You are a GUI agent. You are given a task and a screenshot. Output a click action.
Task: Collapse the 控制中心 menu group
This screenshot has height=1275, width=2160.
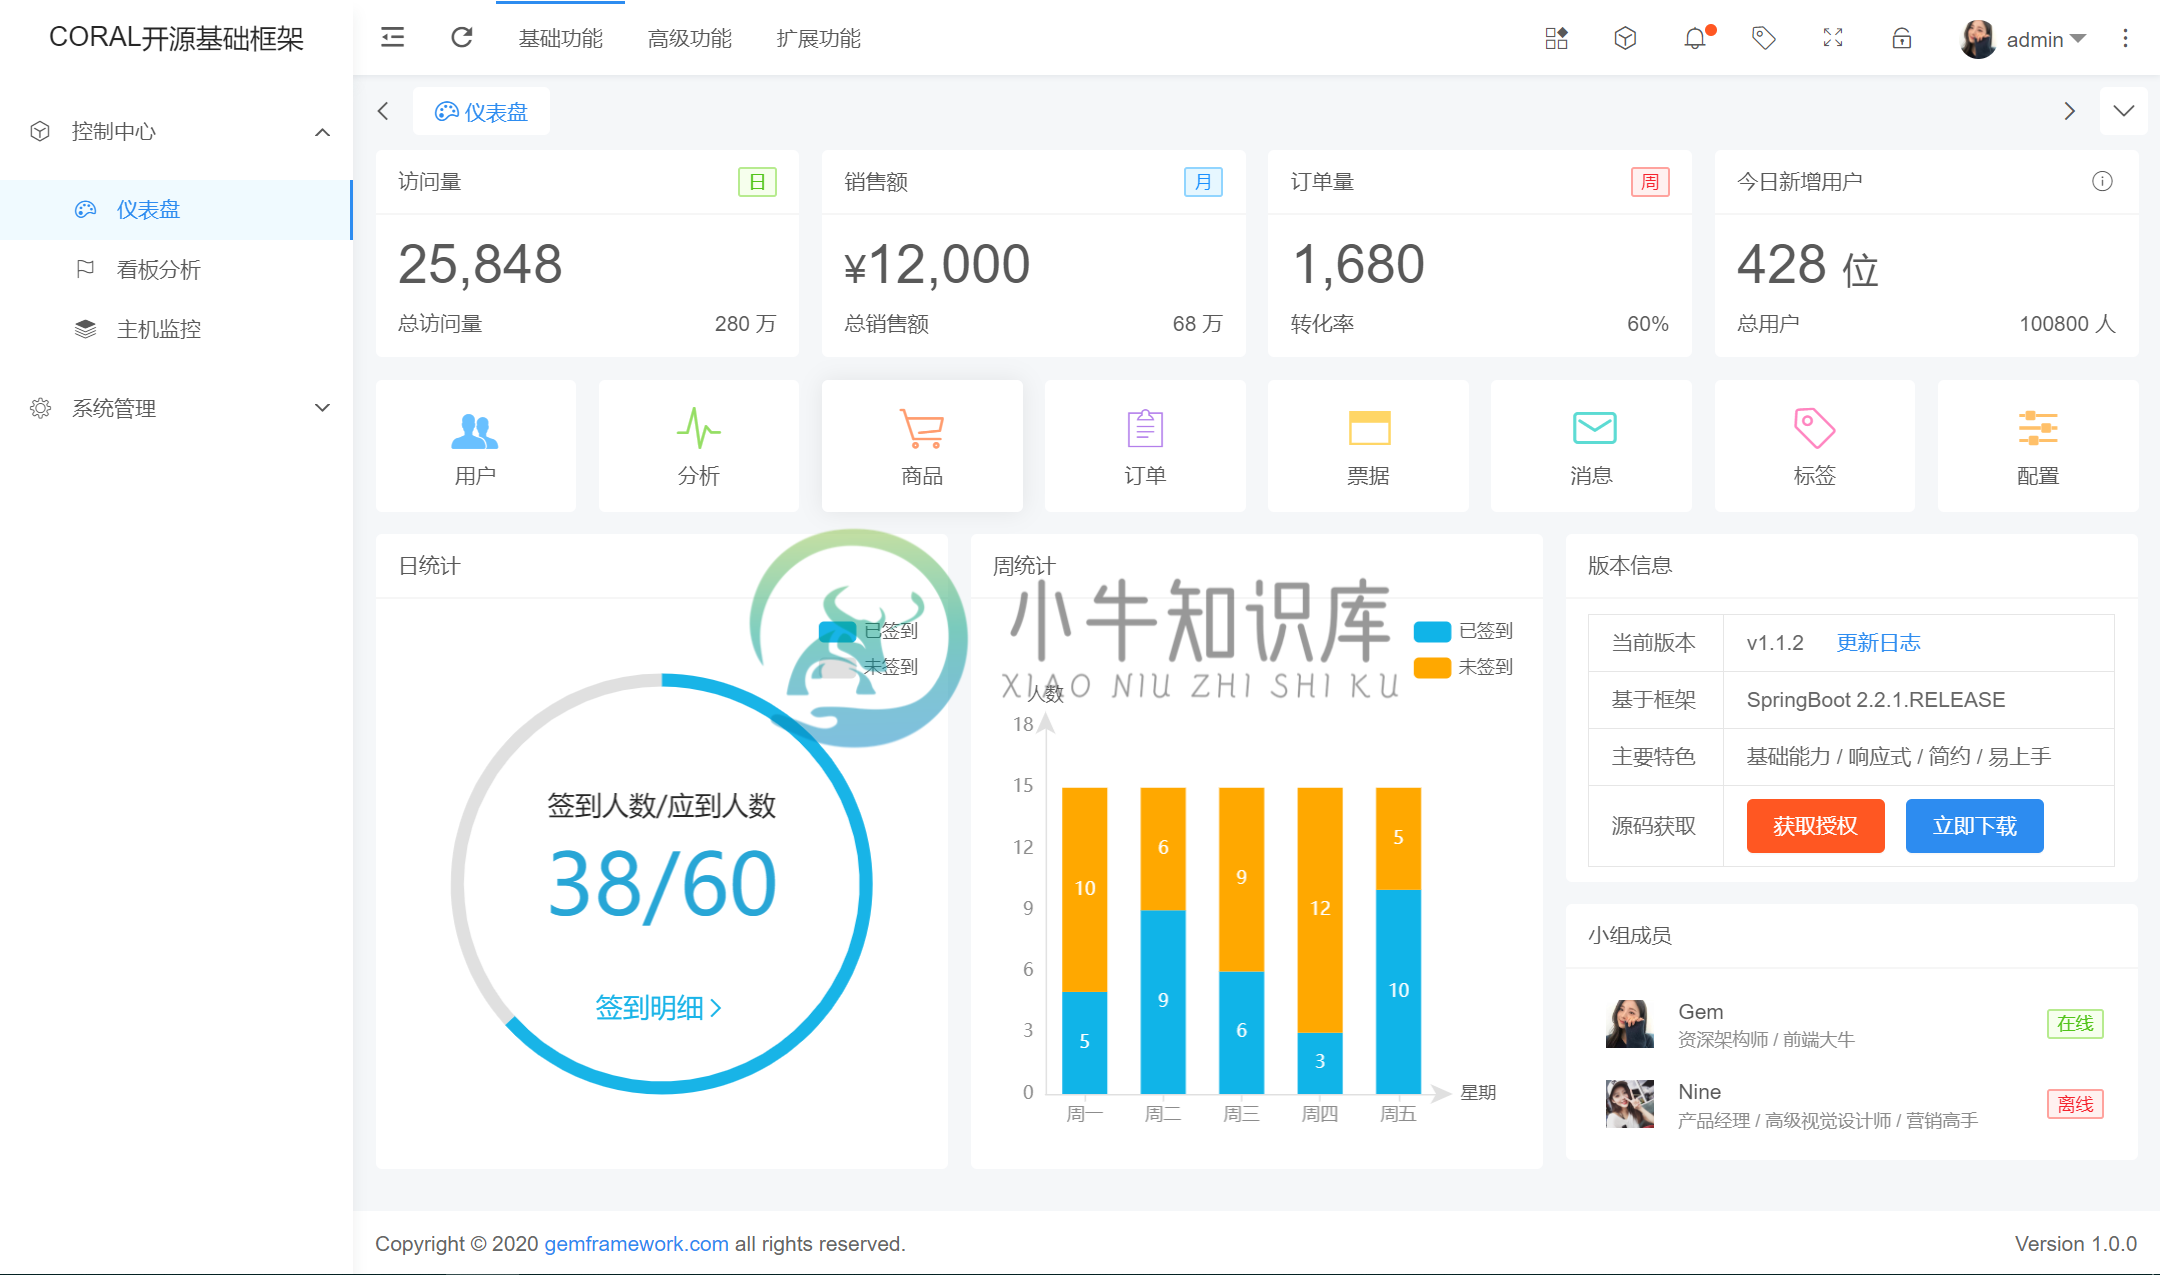pyautogui.click(x=176, y=131)
